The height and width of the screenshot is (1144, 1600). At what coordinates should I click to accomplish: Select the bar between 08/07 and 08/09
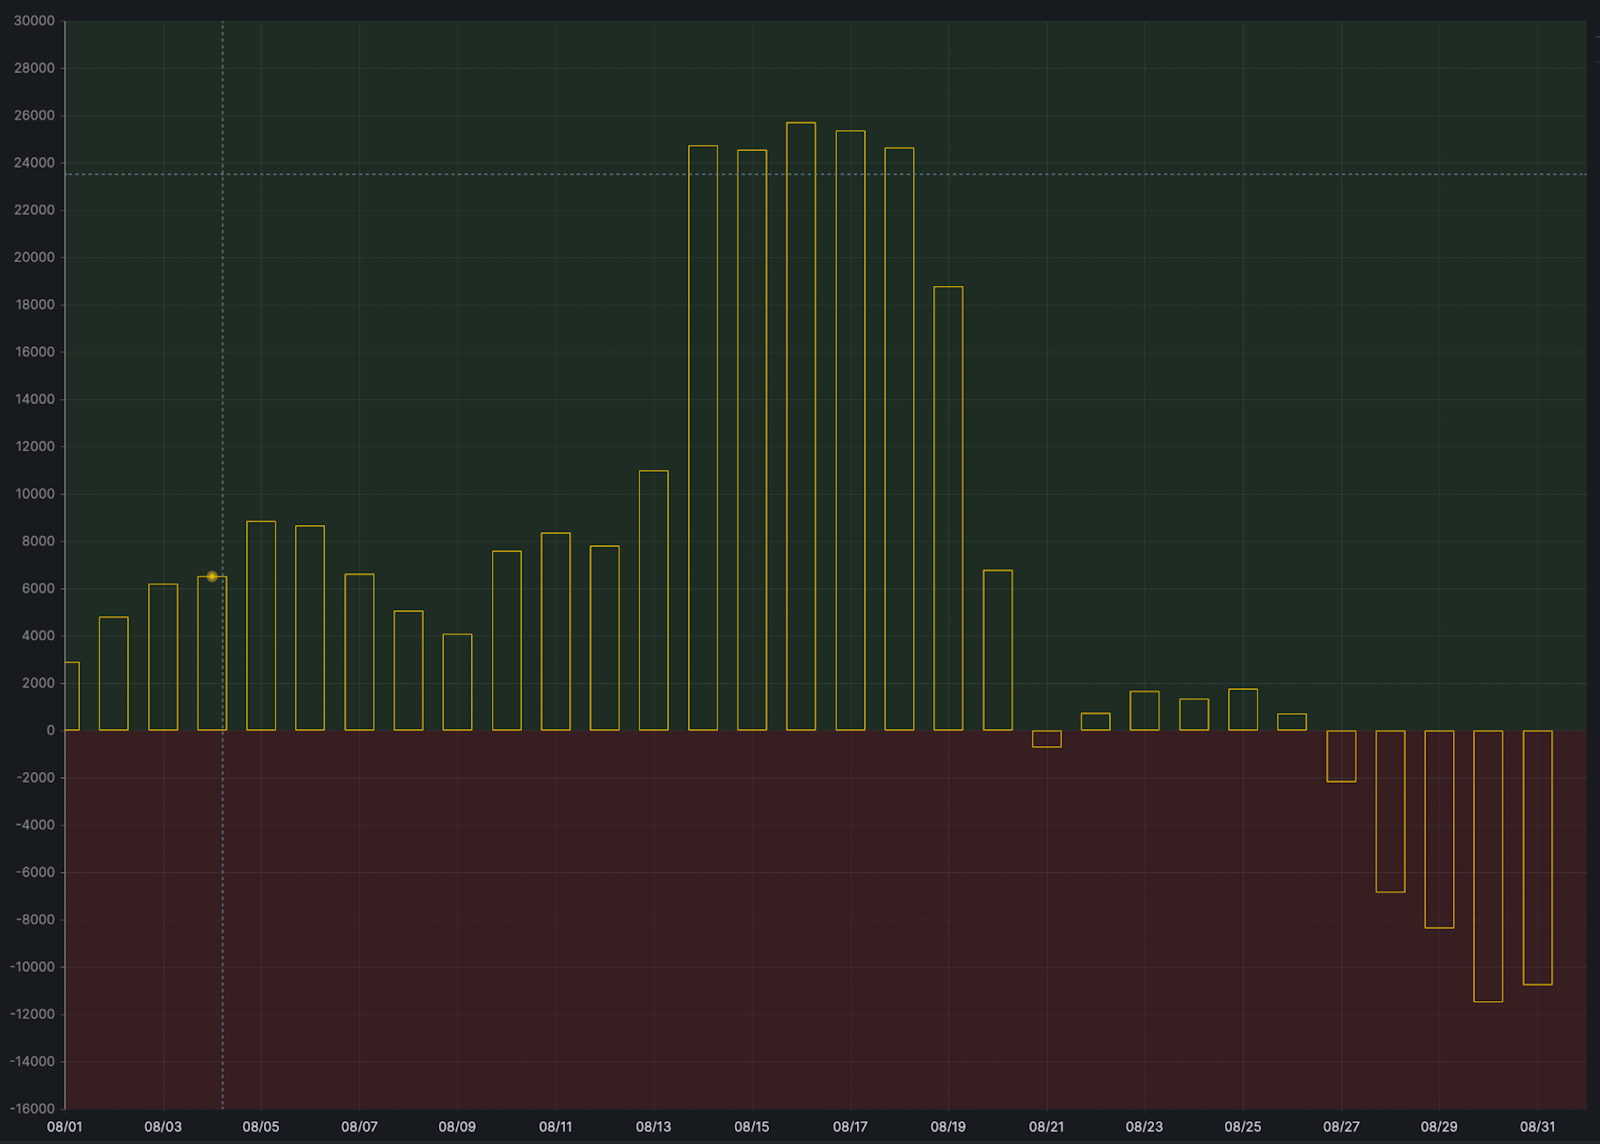pos(408,670)
